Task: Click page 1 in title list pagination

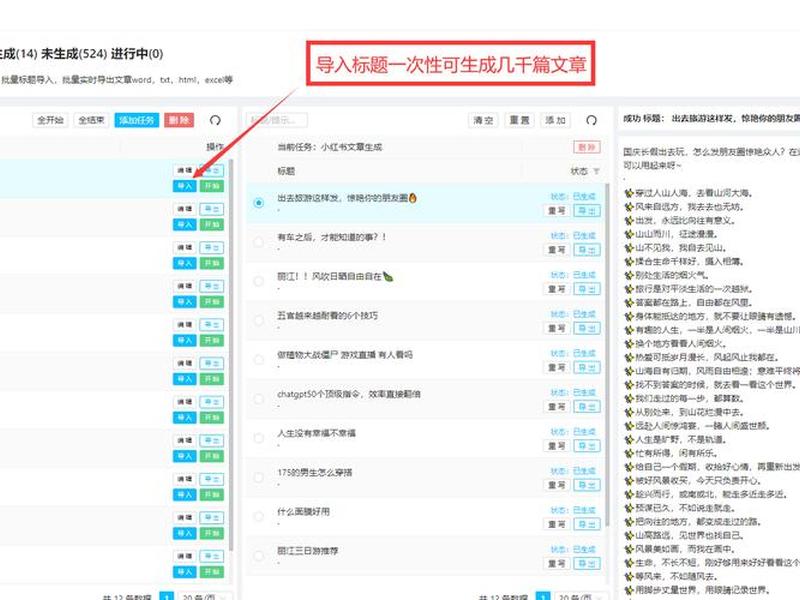Action: coord(543,596)
